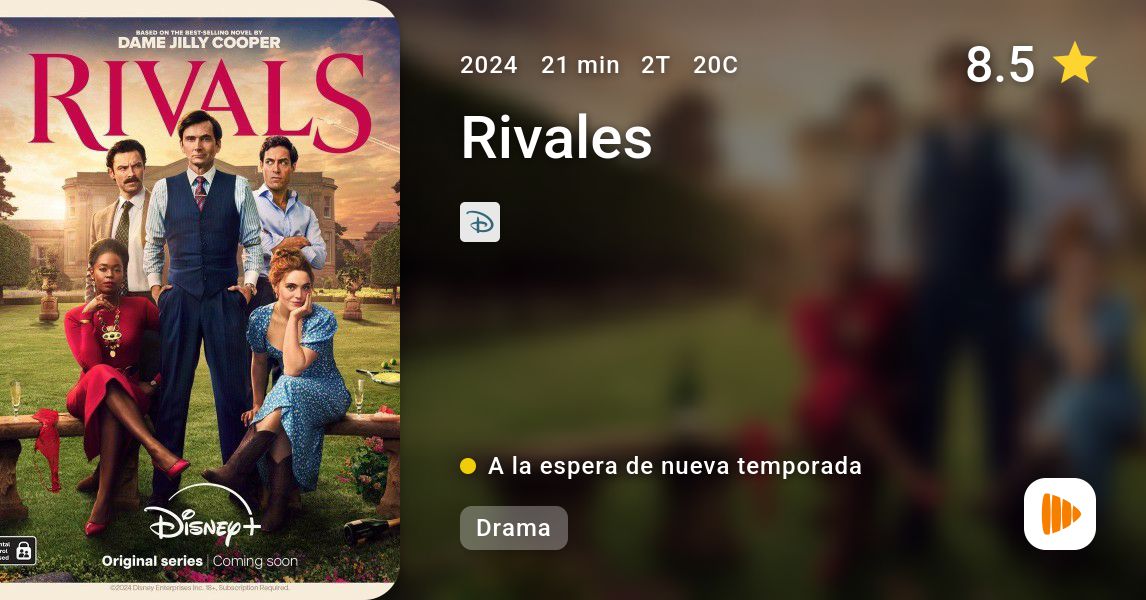The height and width of the screenshot is (600, 1146).
Task: Click 'A la espera de nueva temporada' status
Action: [x=675, y=466]
